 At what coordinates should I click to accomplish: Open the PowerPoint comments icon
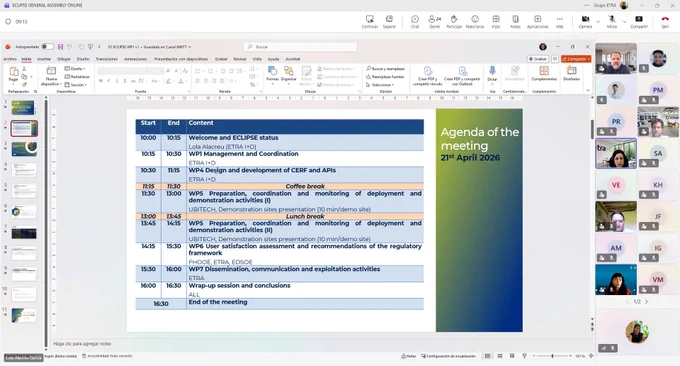coord(554,59)
